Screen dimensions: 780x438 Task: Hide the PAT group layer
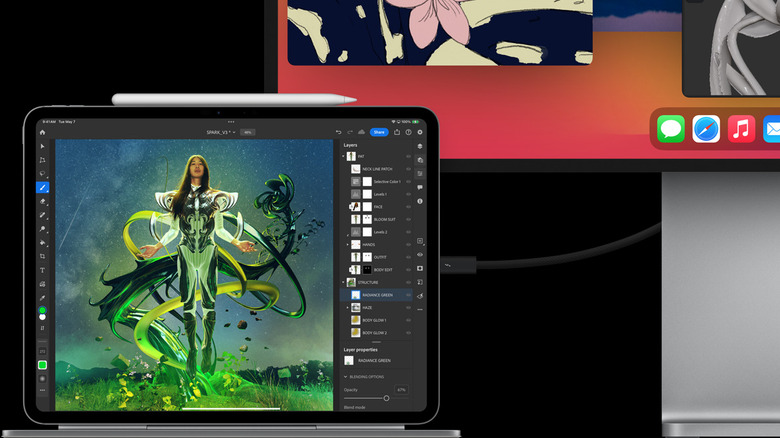click(408, 156)
